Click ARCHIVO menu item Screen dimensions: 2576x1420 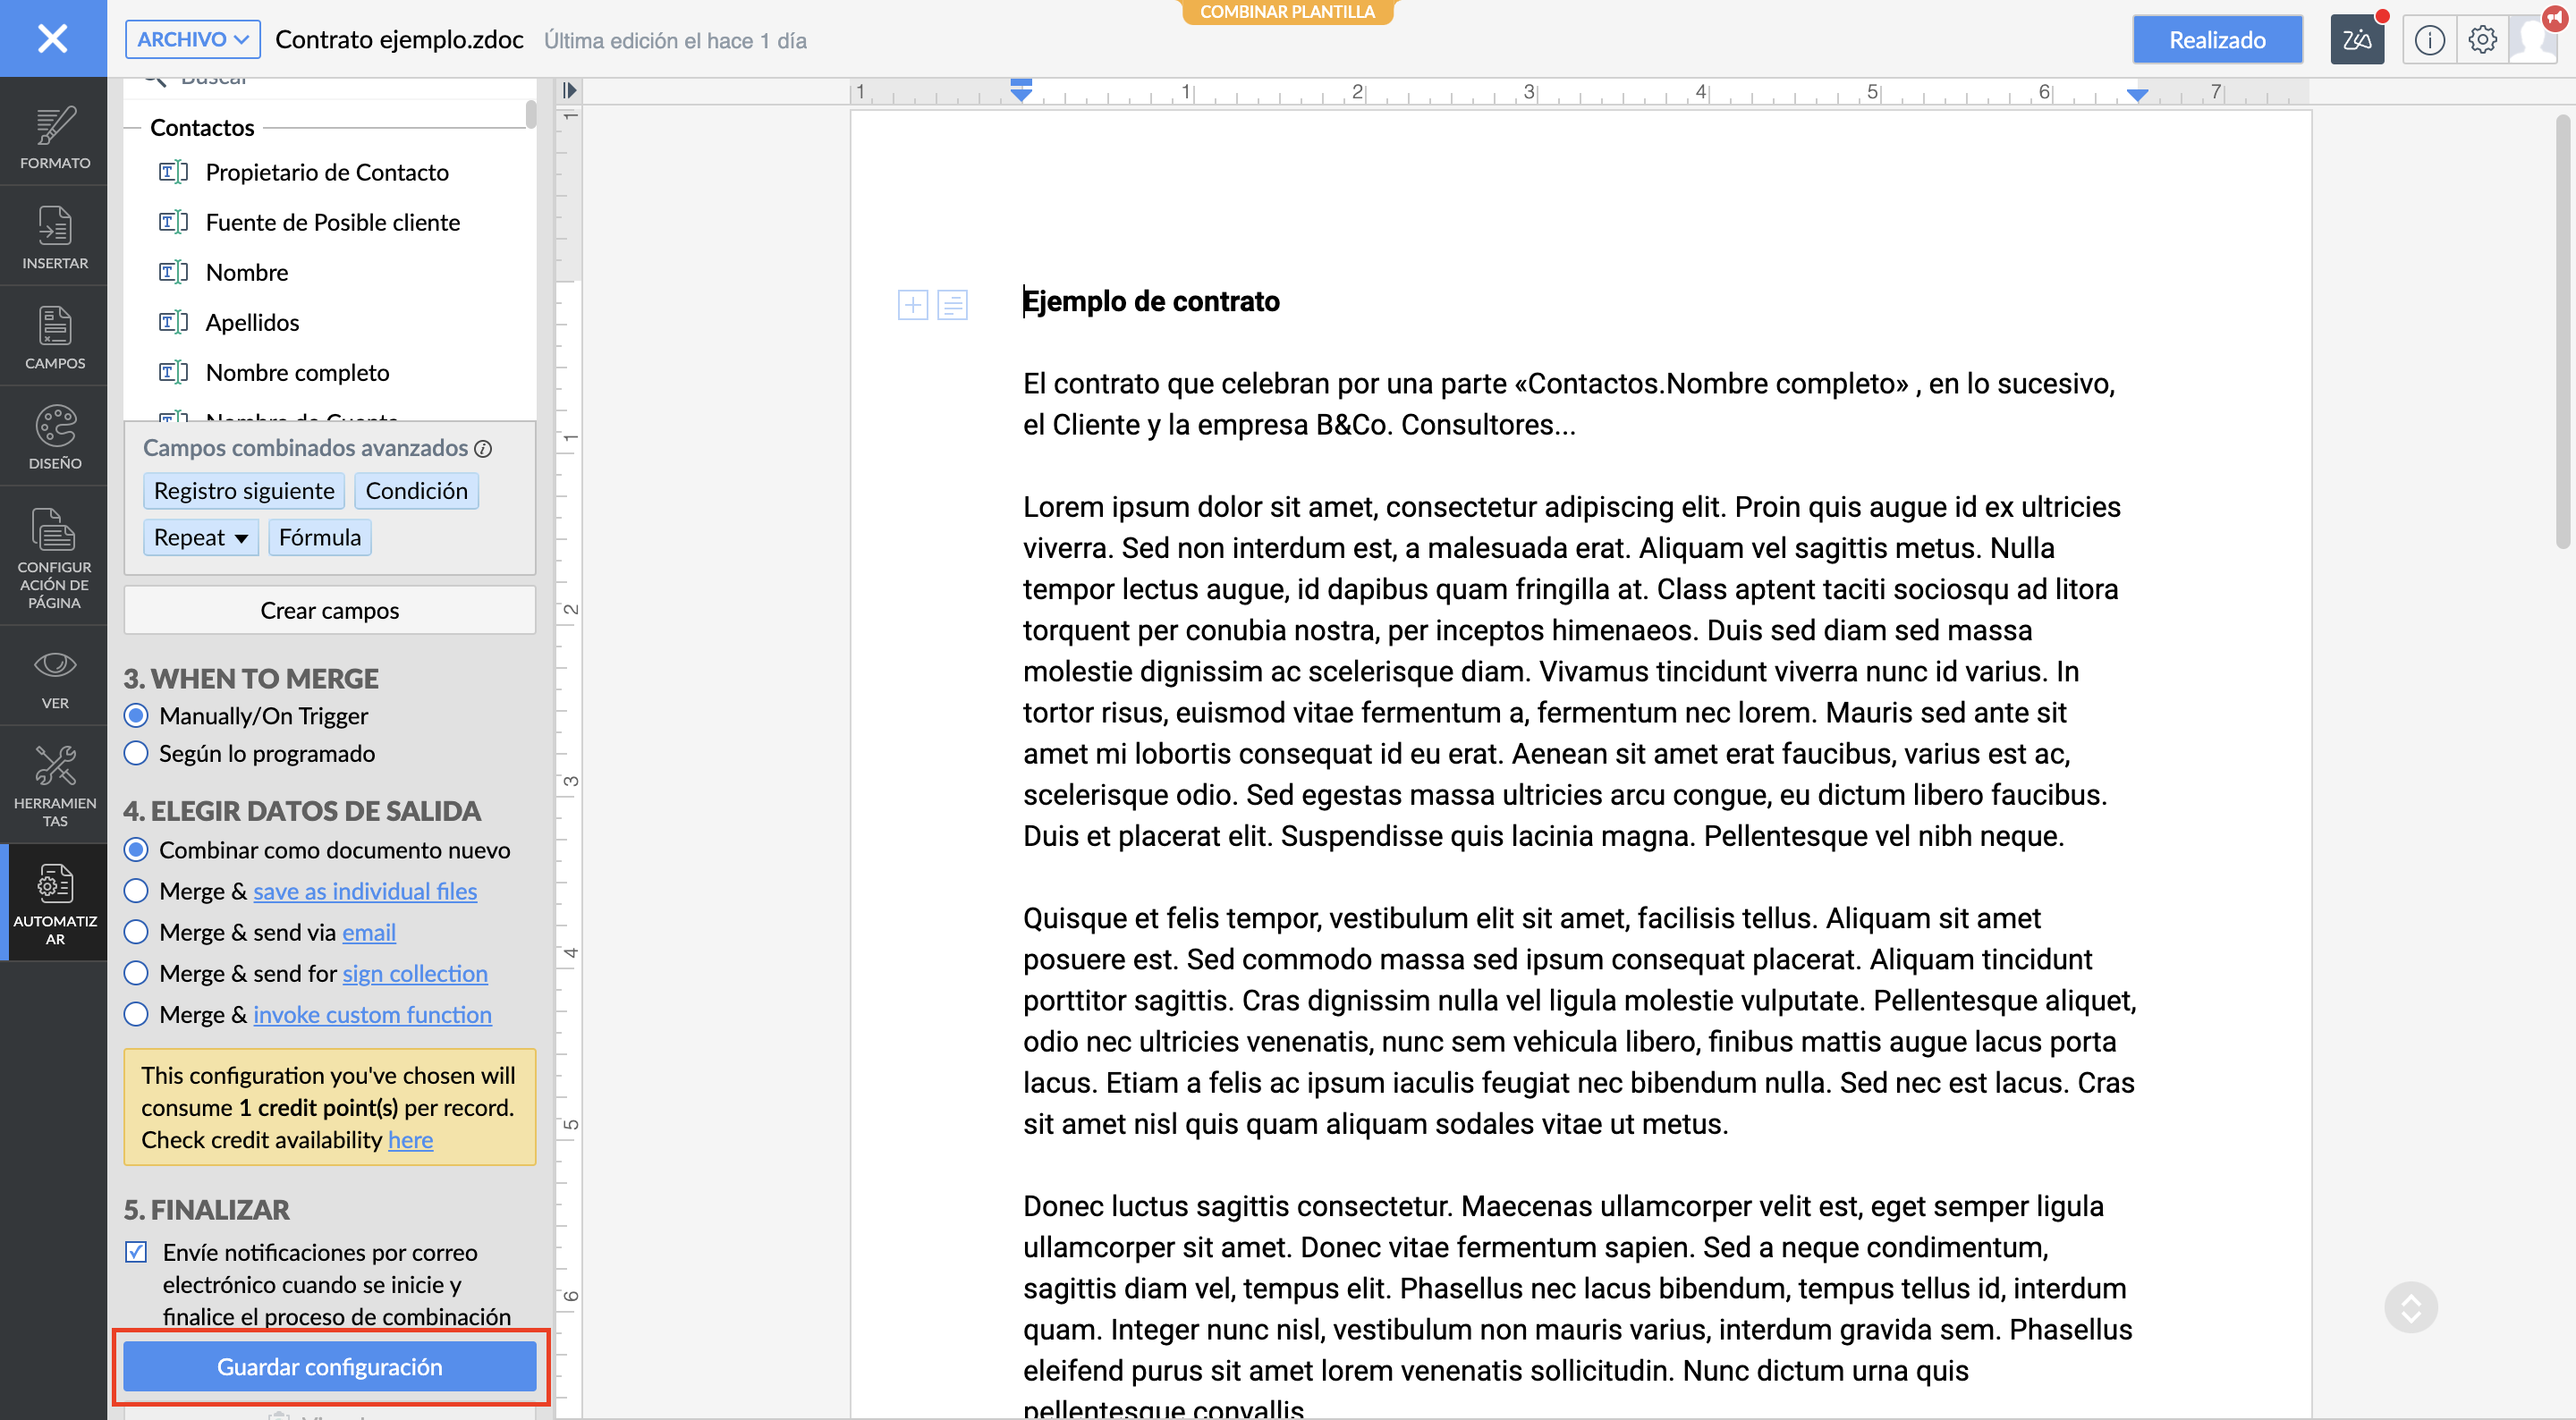click(192, 38)
